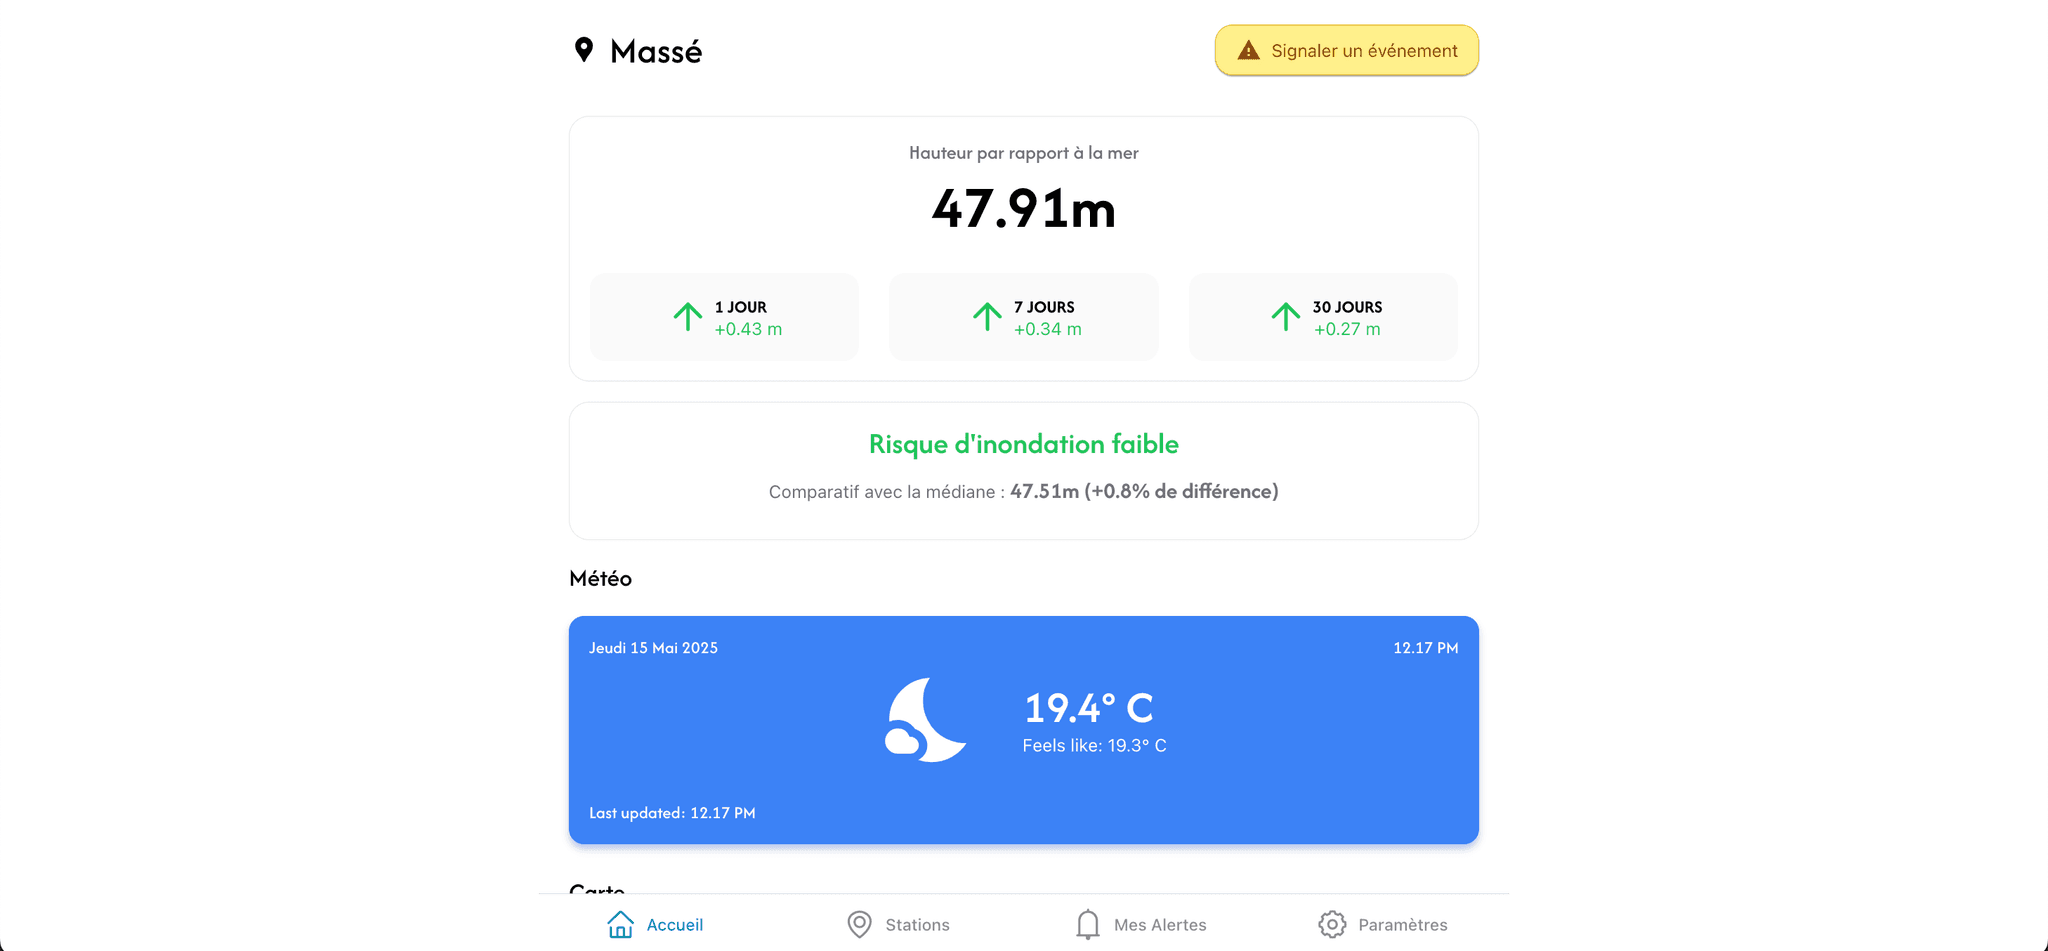
Task: Click the green arrow in 1 JOUR card
Action: [x=687, y=317]
